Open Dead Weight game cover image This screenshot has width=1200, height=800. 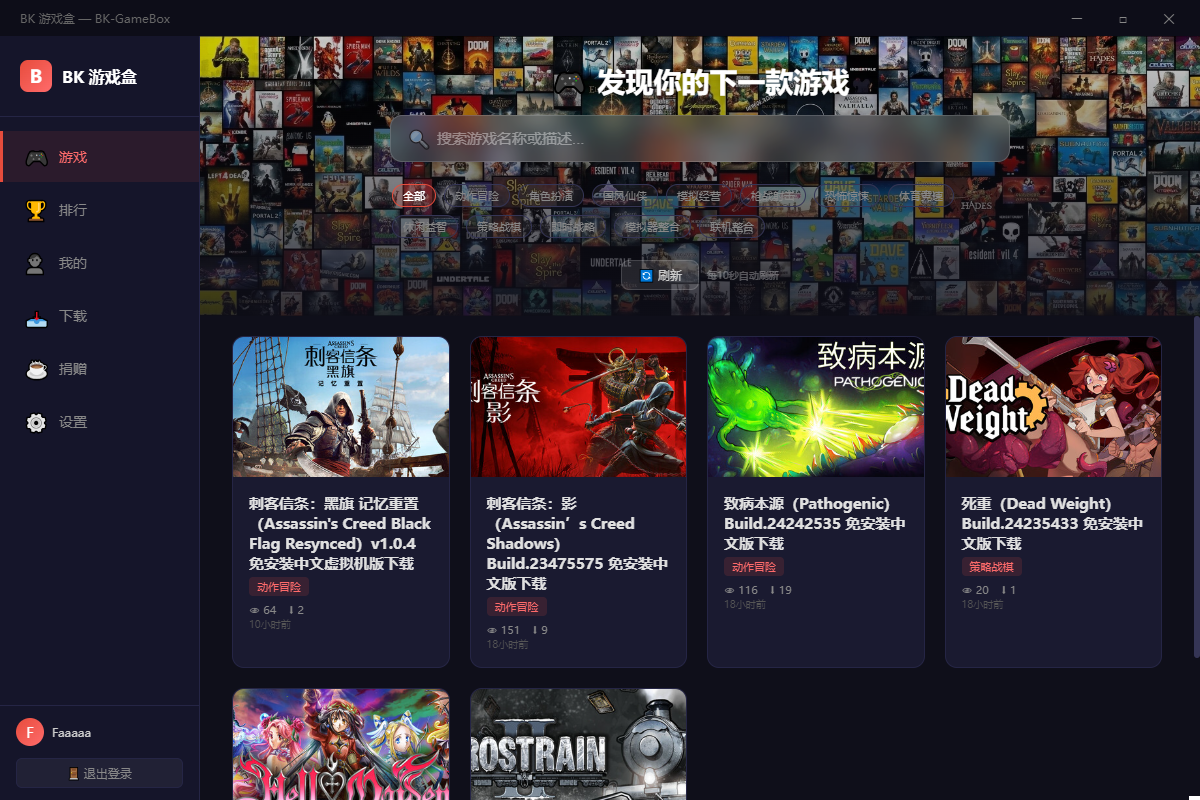(x=1053, y=407)
